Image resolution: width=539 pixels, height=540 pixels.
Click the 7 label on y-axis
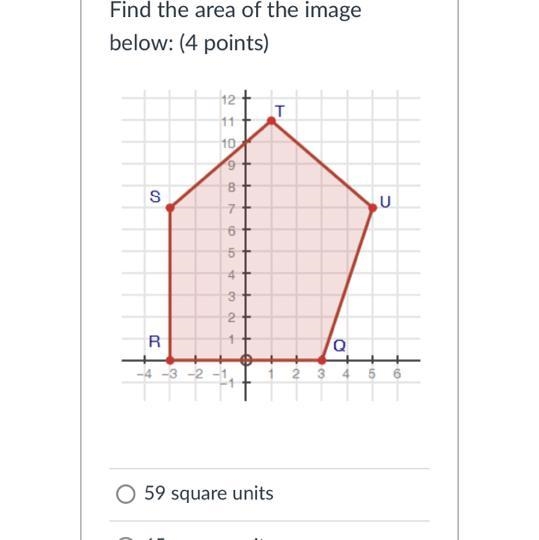(231, 209)
